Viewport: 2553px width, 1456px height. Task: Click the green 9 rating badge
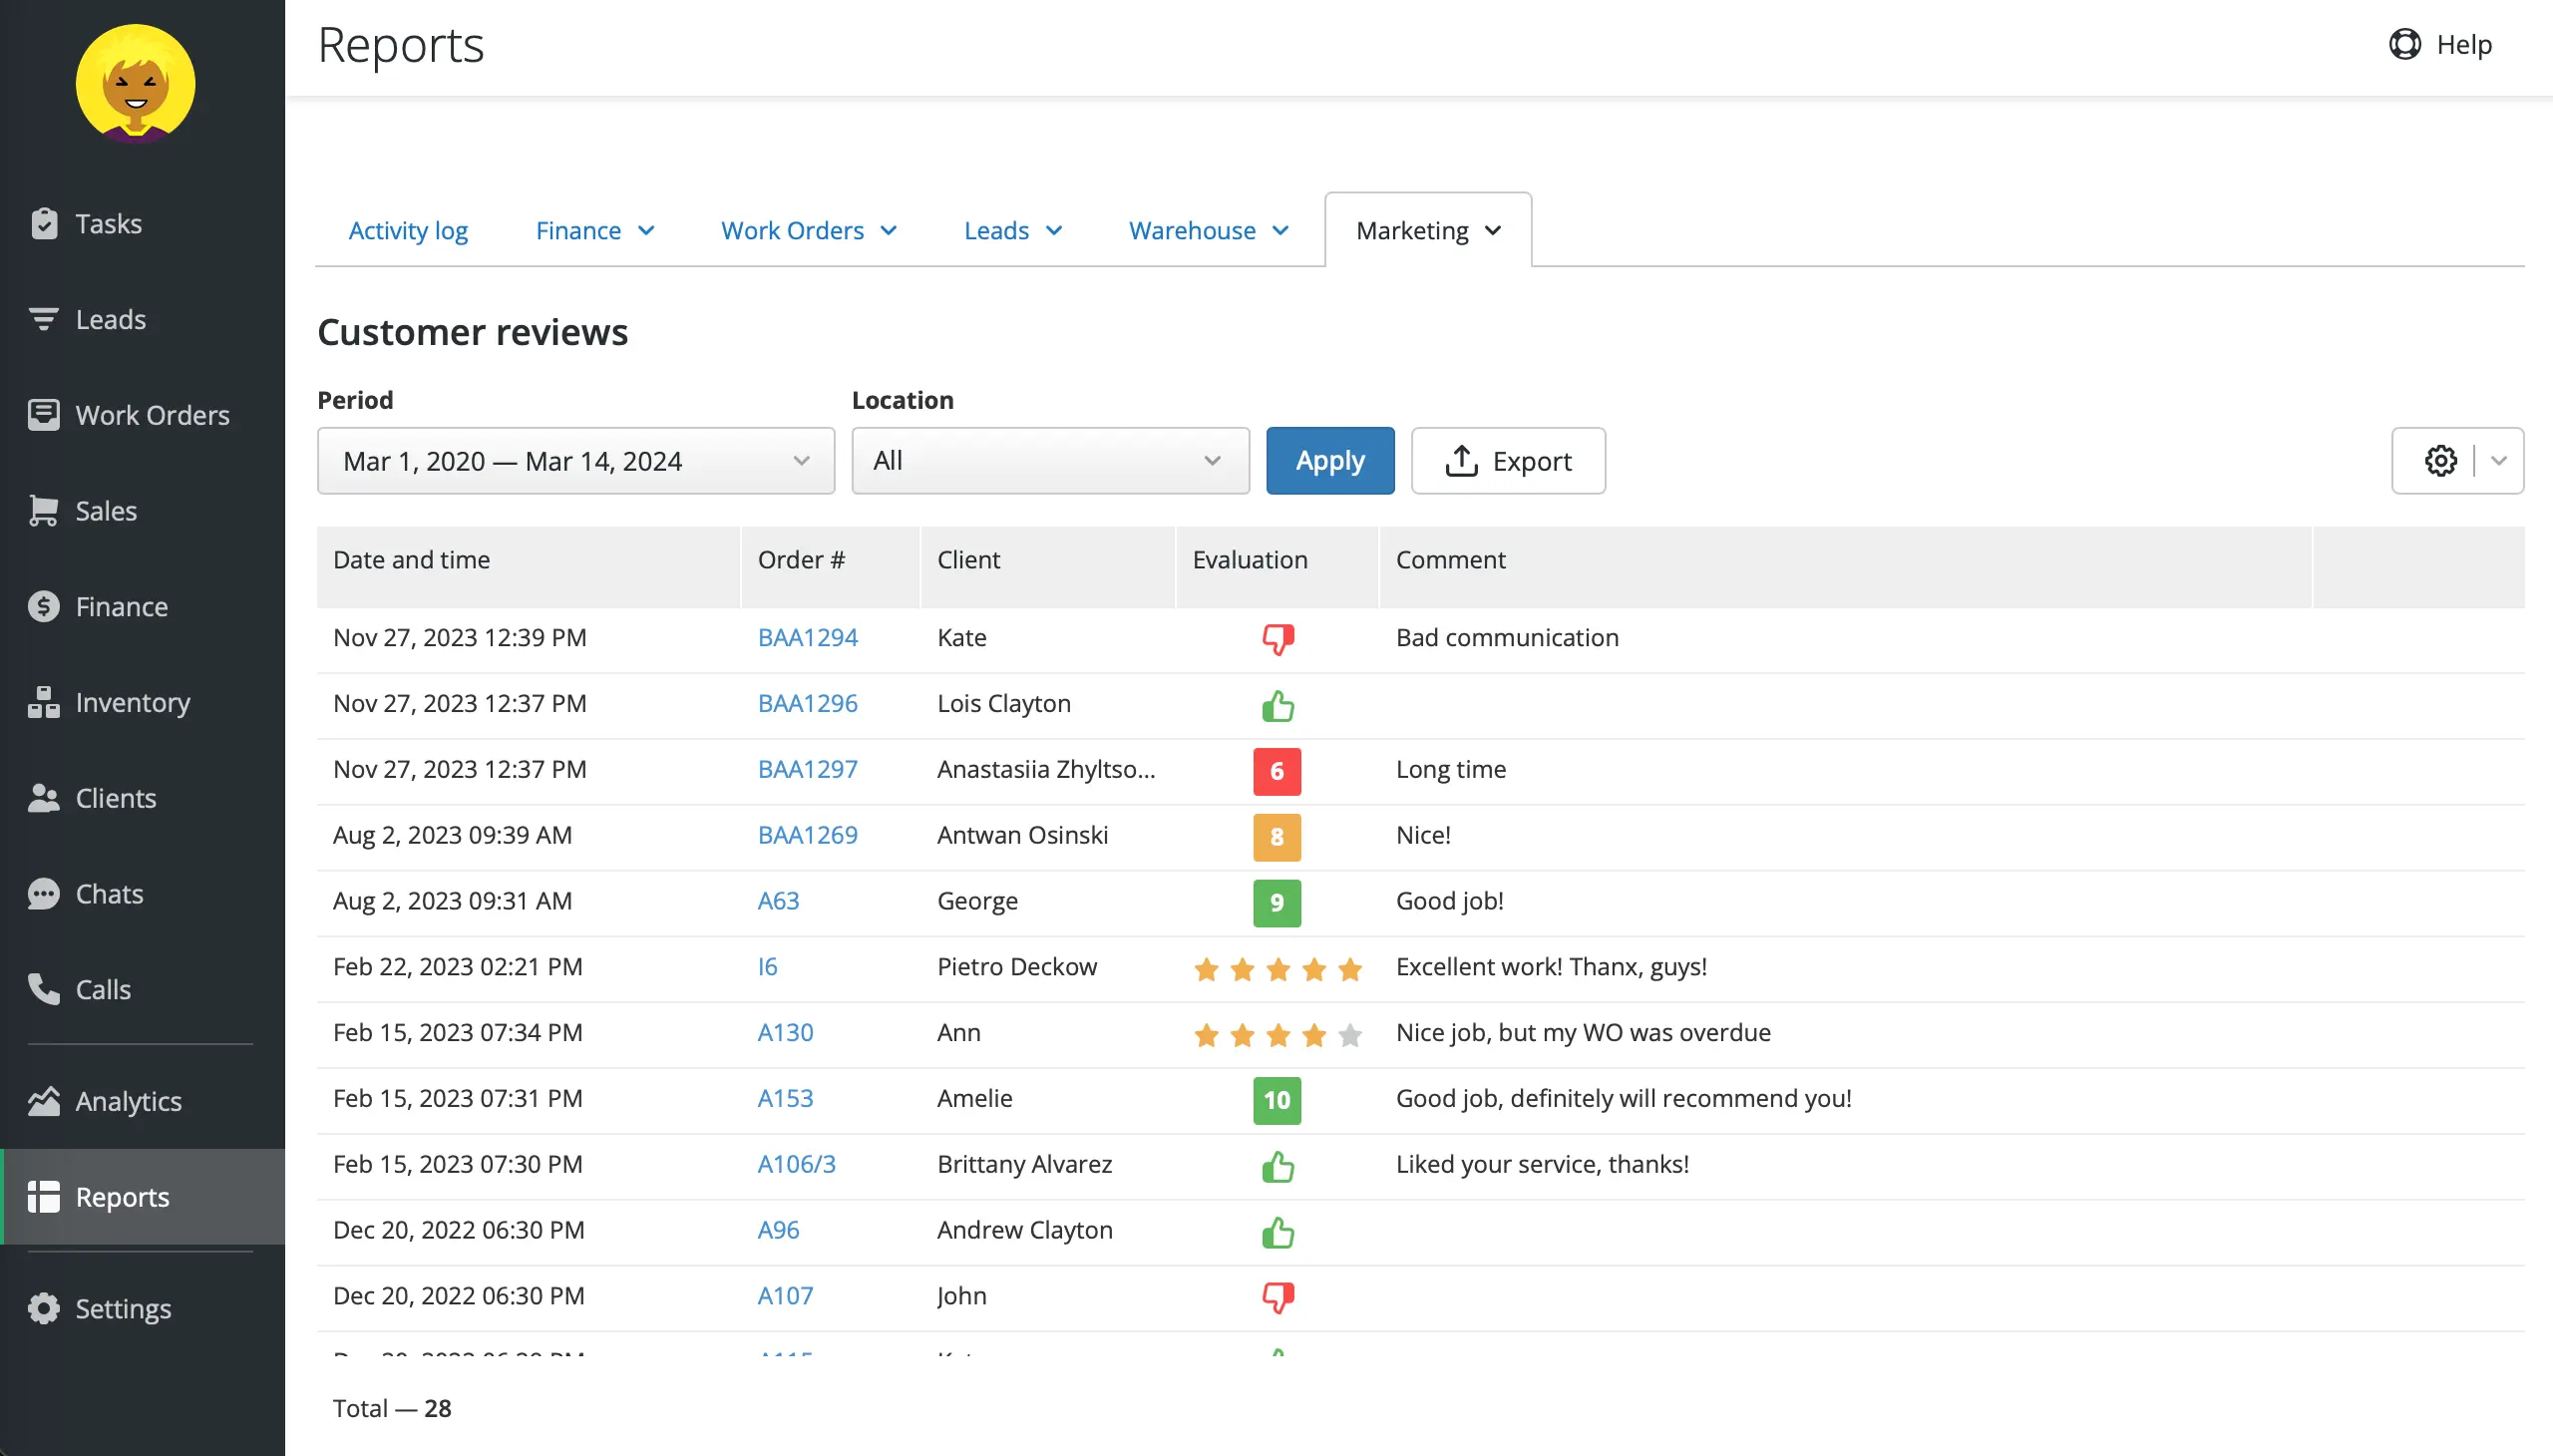[x=1277, y=903]
